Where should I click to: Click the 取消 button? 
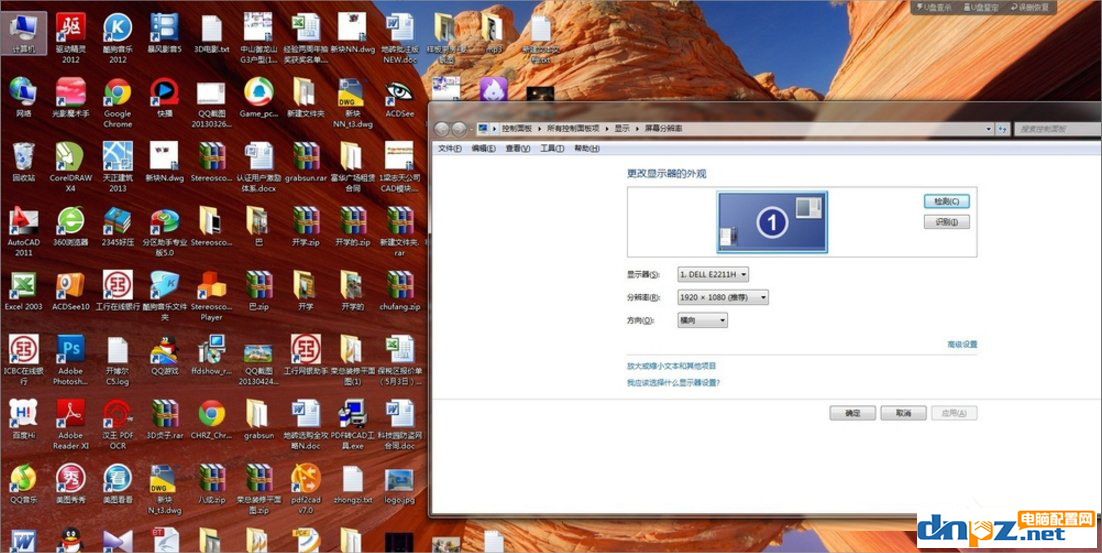[x=903, y=413]
